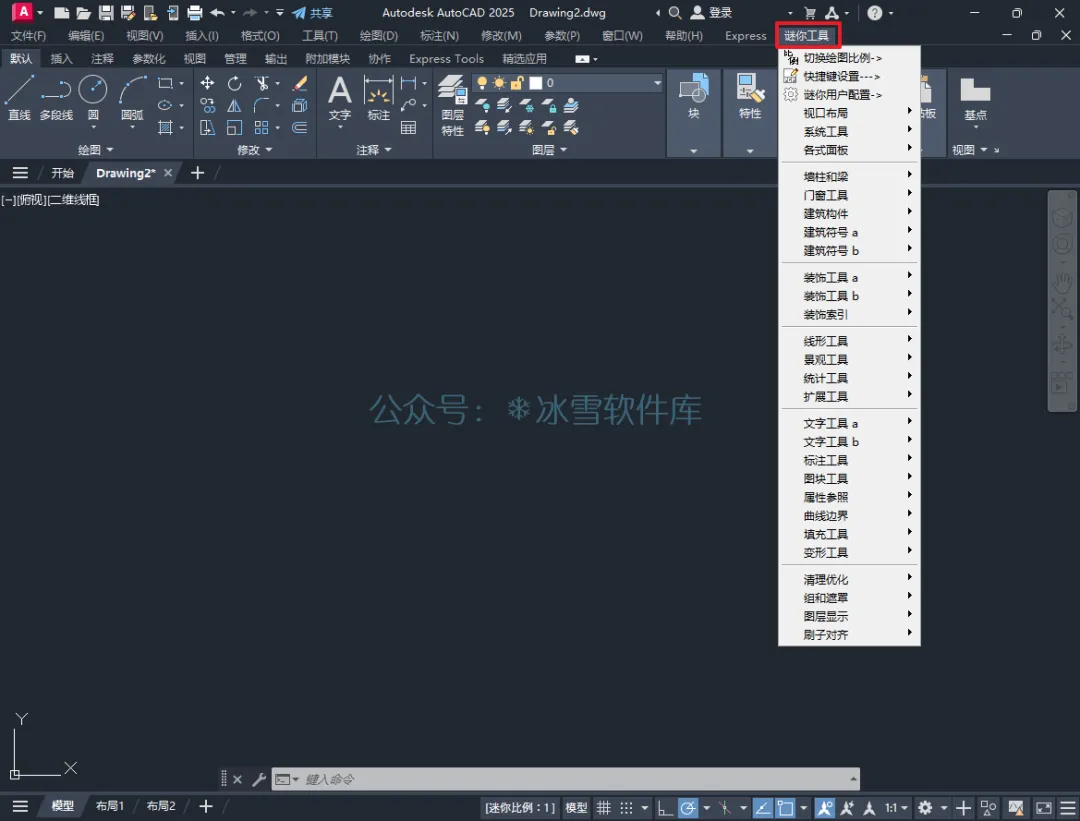Click the Fillet tool icon
This screenshot has width=1080, height=821.
coord(262,105)
